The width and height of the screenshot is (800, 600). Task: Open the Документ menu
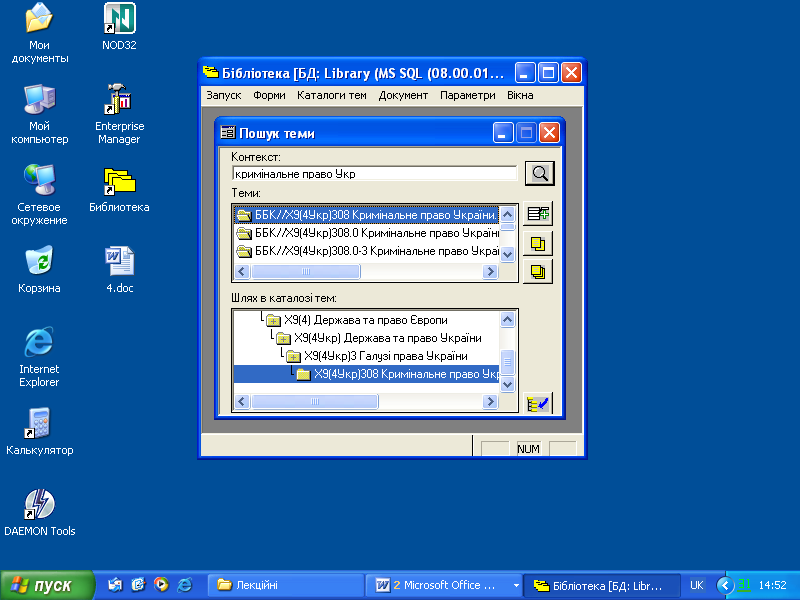click(x=403, y=95)
